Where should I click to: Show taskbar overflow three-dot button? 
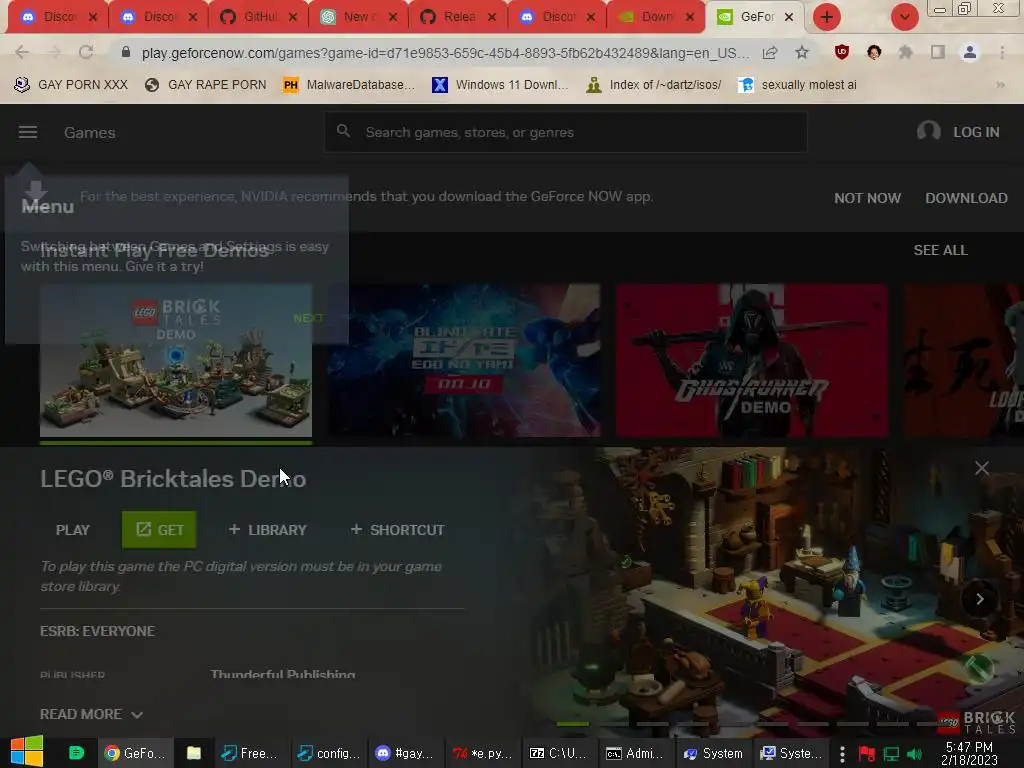tap(842, 754)
